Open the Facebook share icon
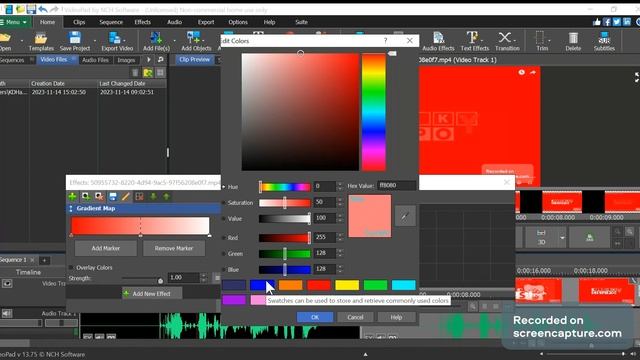Image resolution: width=640 pixels, height=360 pixels. pos(607,22)
